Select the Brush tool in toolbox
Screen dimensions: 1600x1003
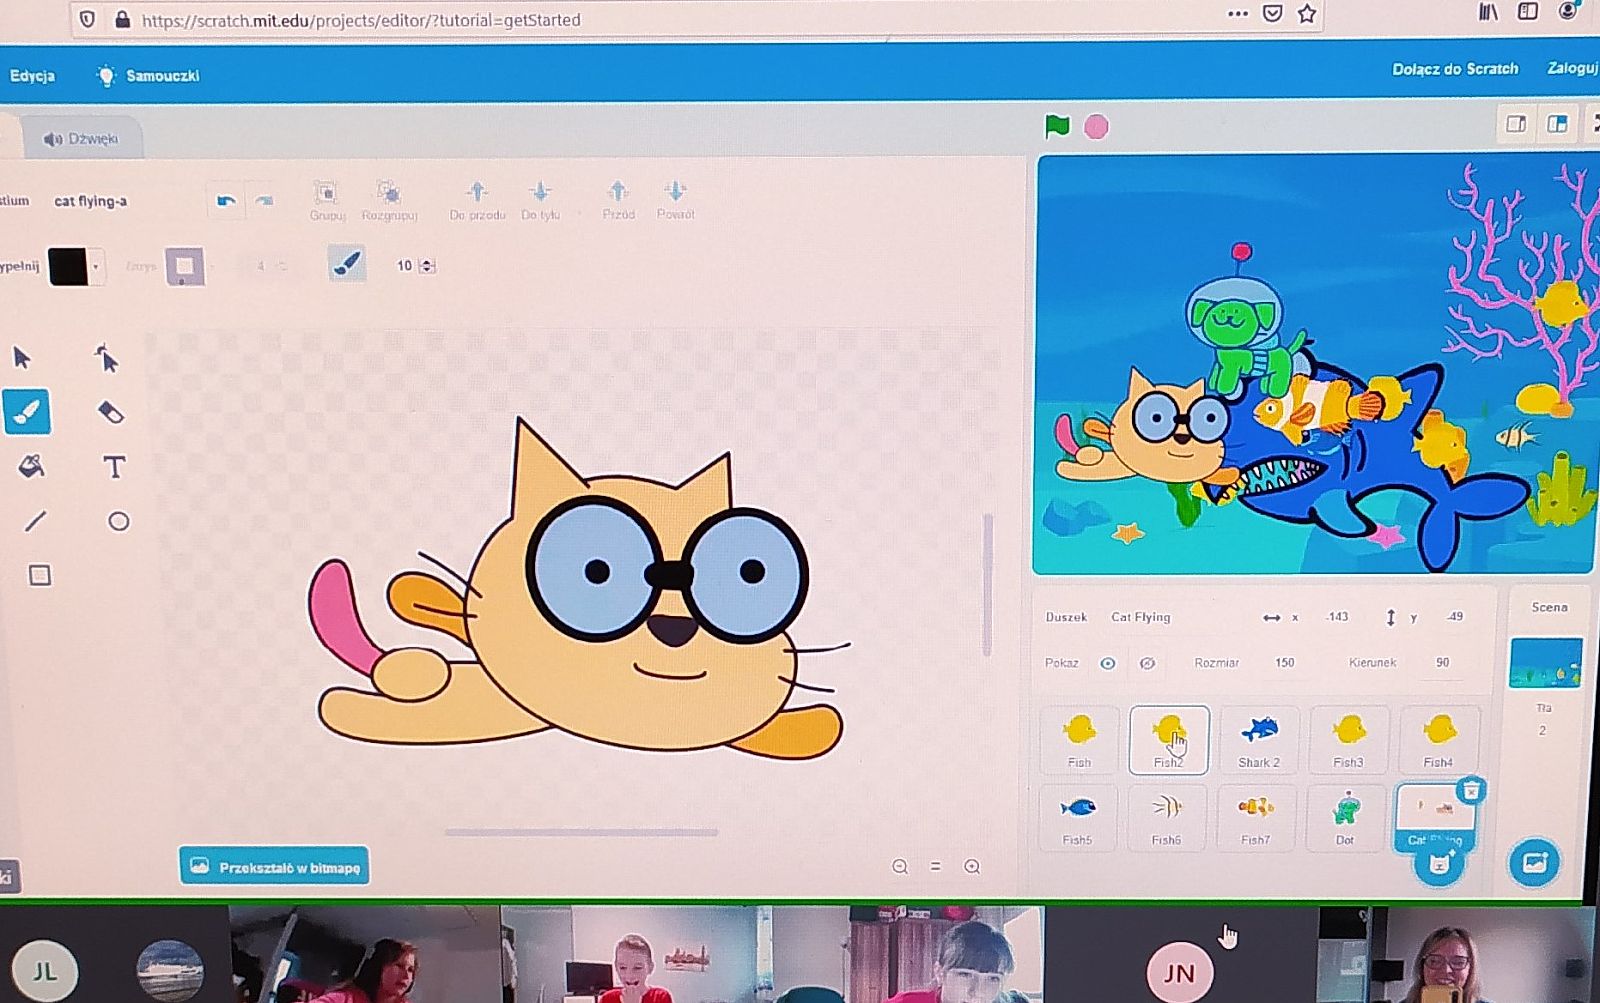(x=27, y=412)
